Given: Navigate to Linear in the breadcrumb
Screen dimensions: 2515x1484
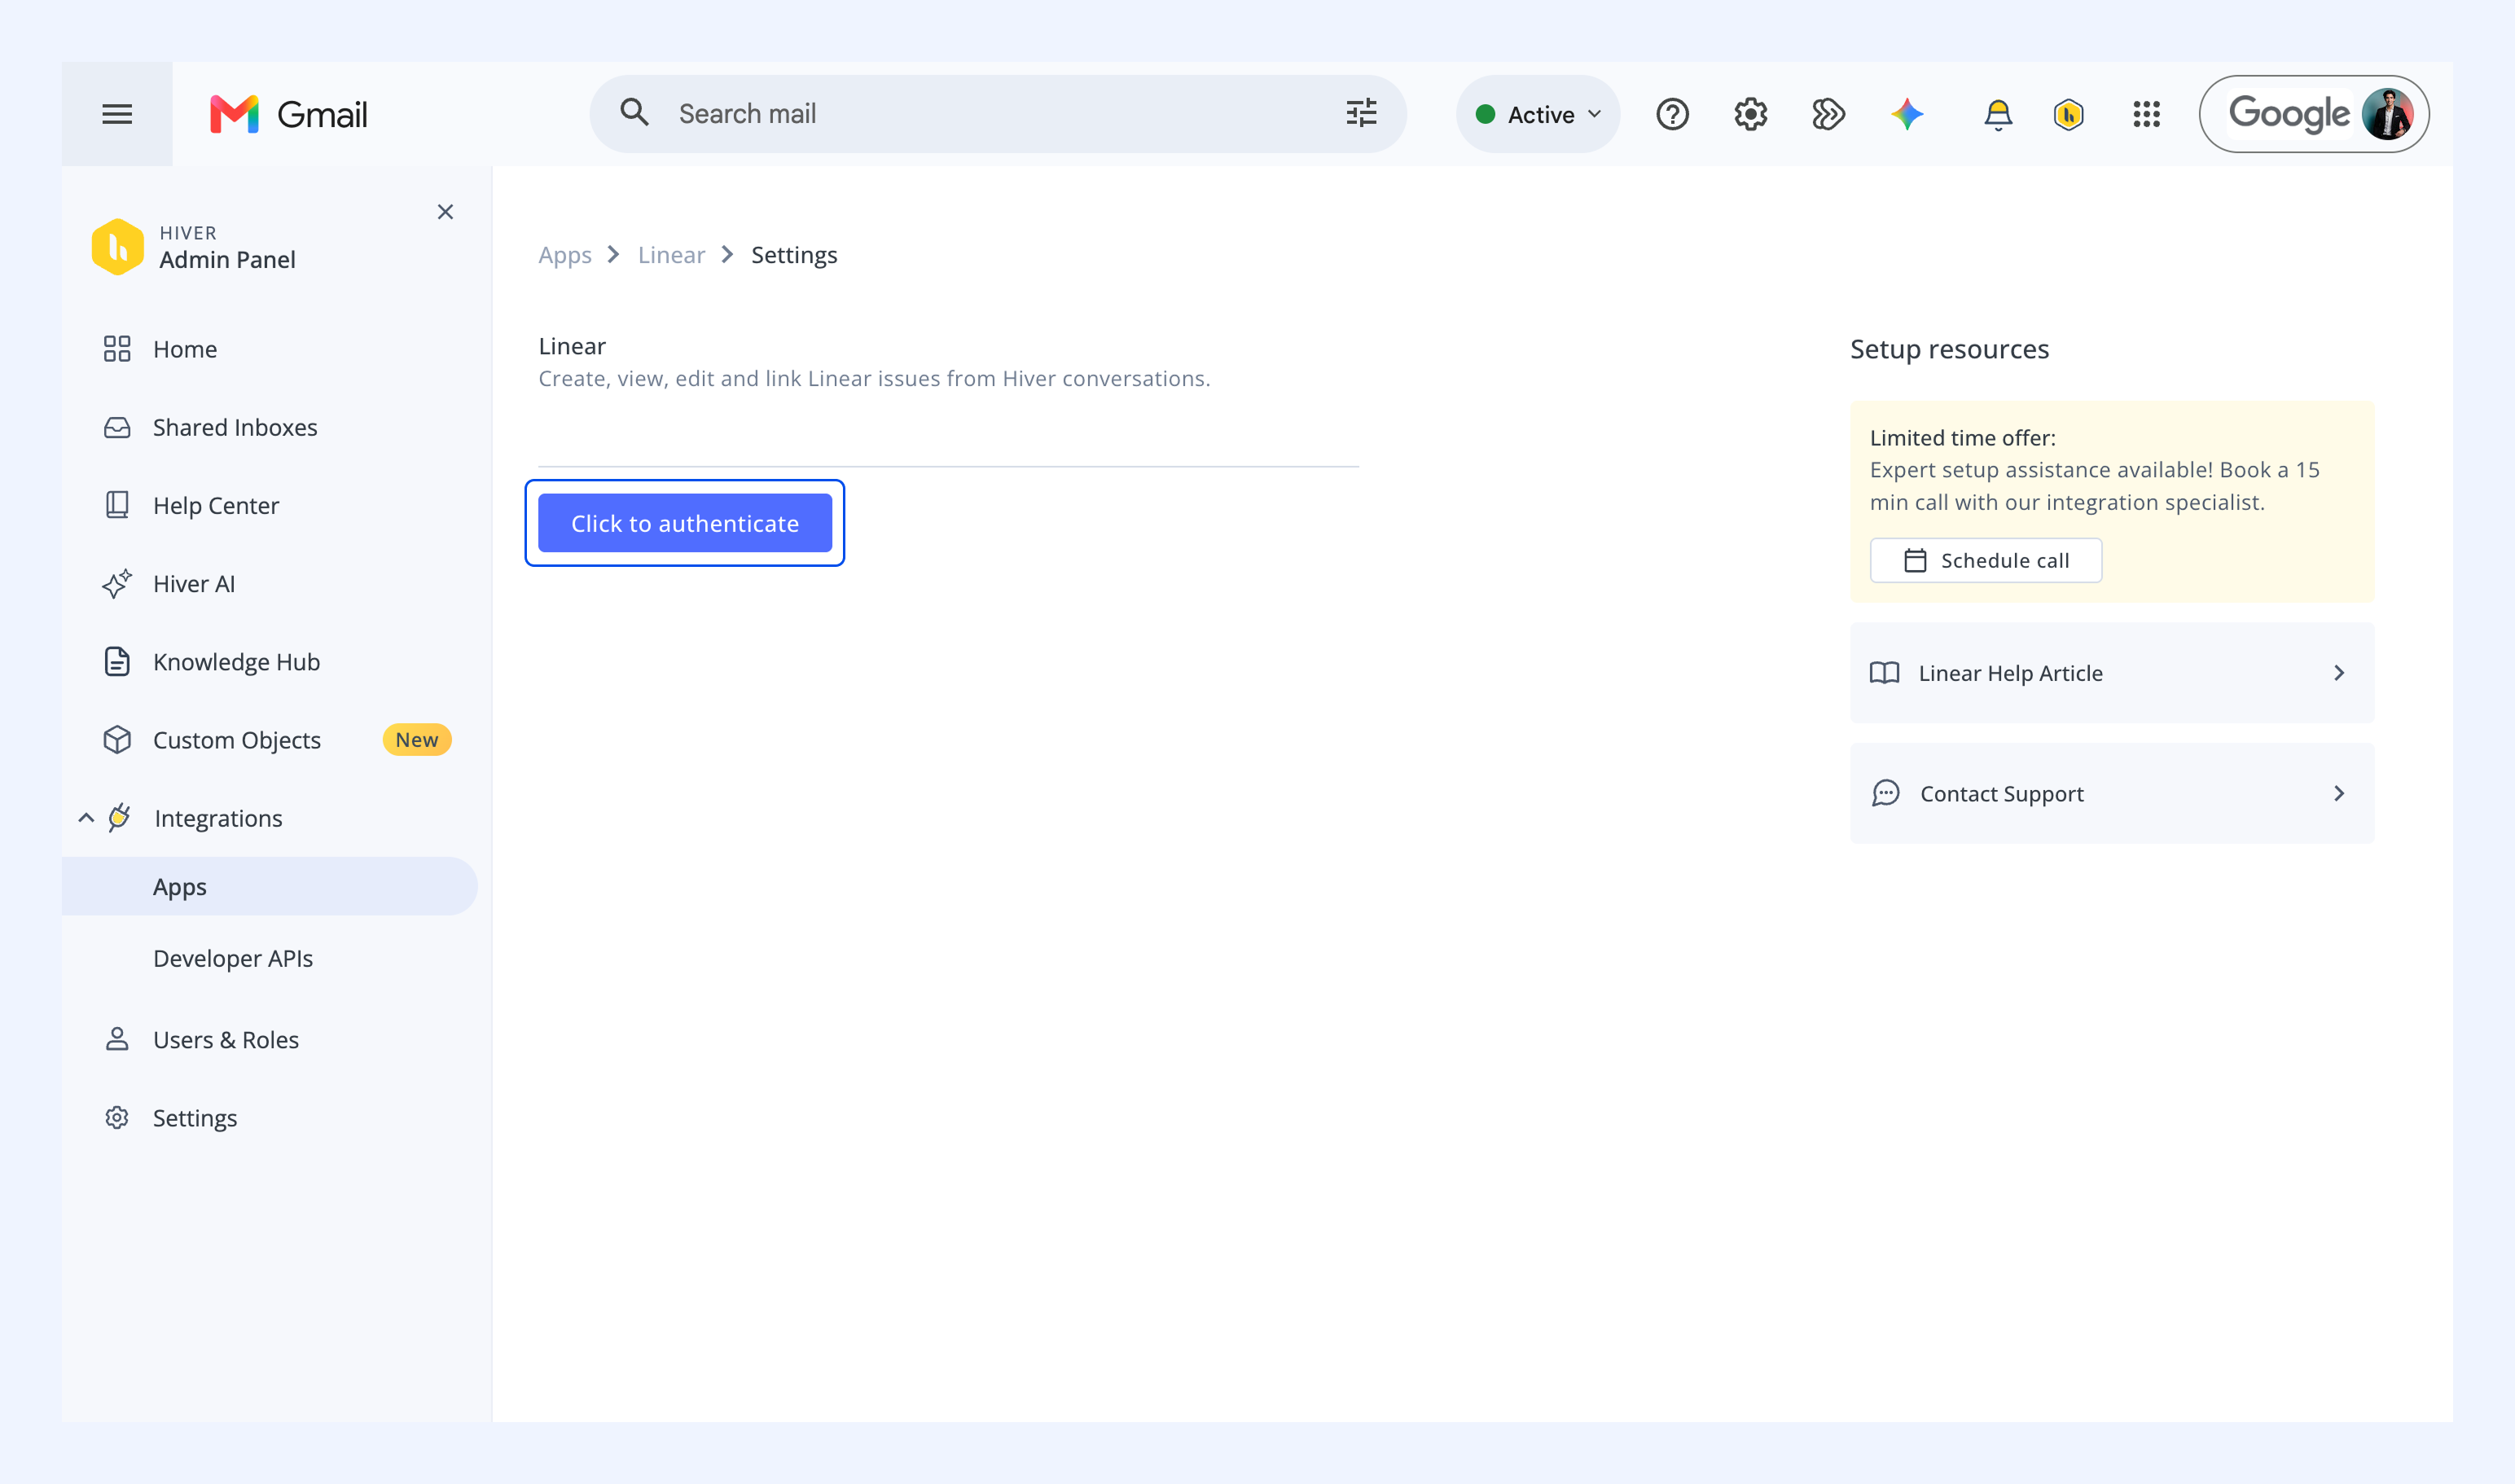Looking at the screenshot, I should pos(671,255).
